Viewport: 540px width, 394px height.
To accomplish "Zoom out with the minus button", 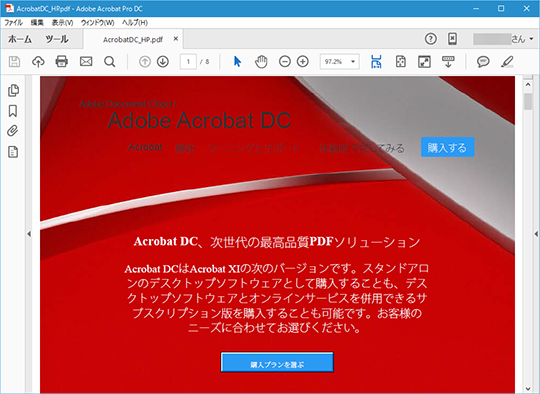I will [x=285, y=62].
